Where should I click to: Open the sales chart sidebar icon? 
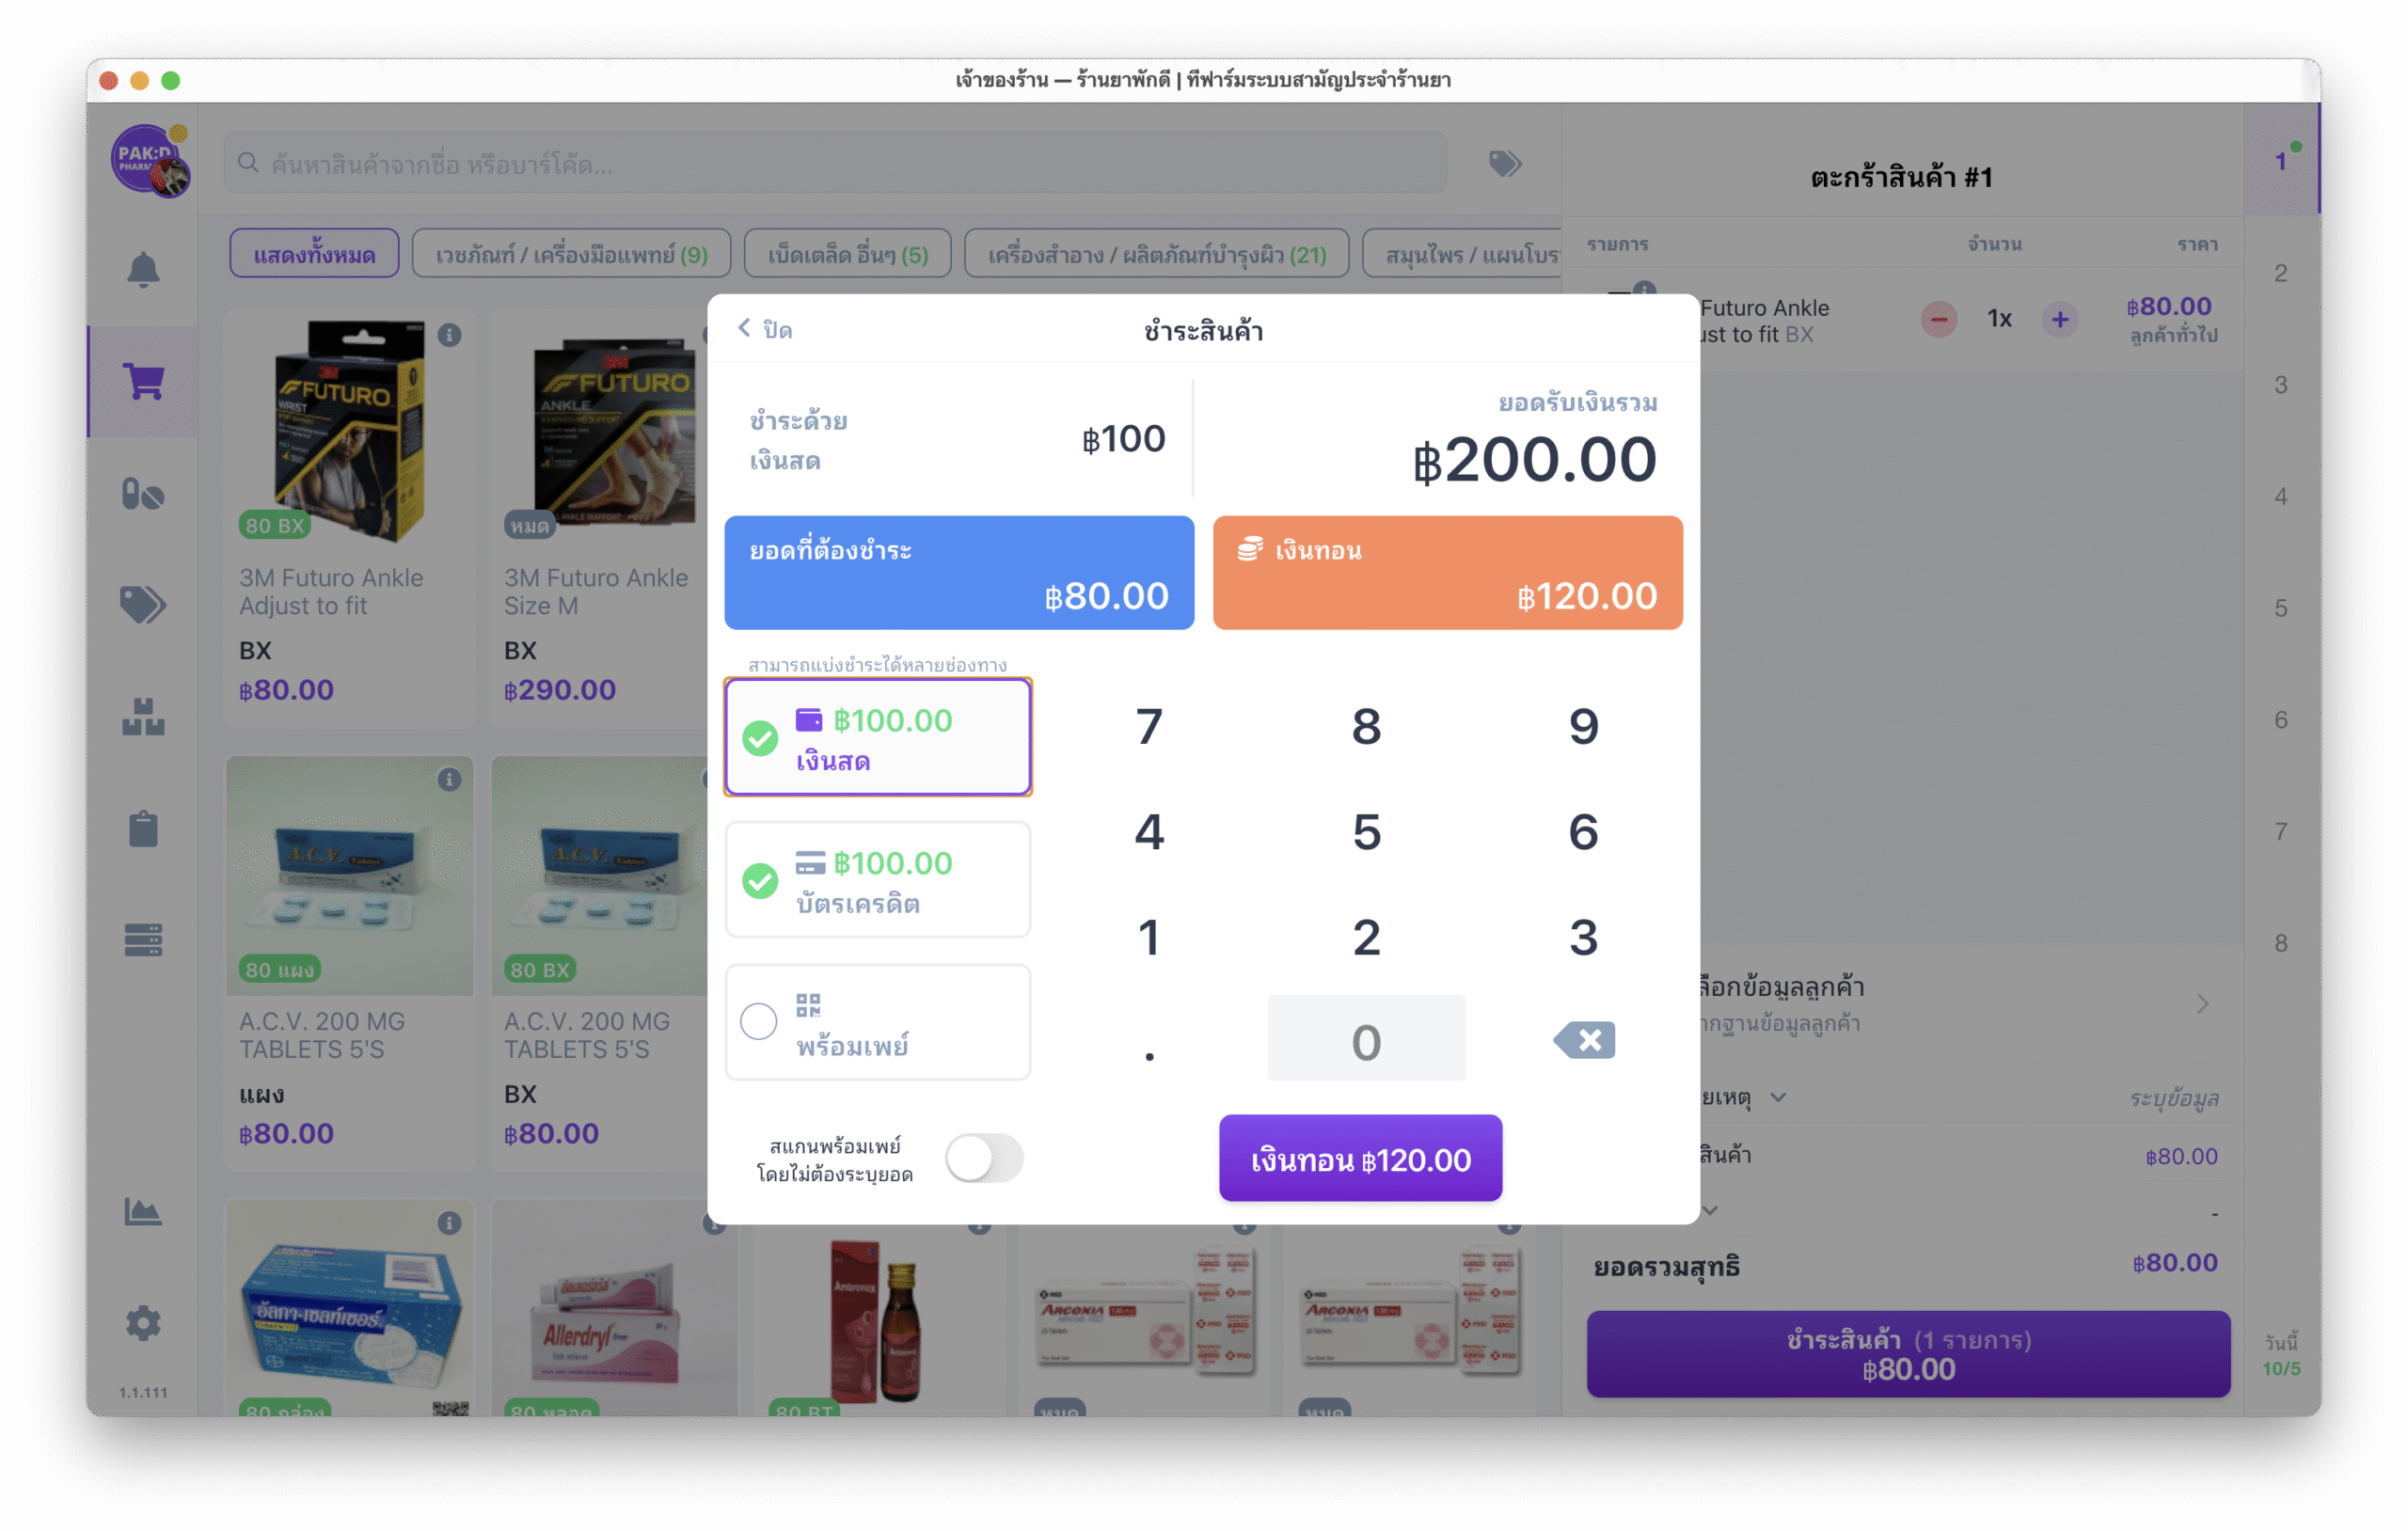click(x=143, y=1211)
